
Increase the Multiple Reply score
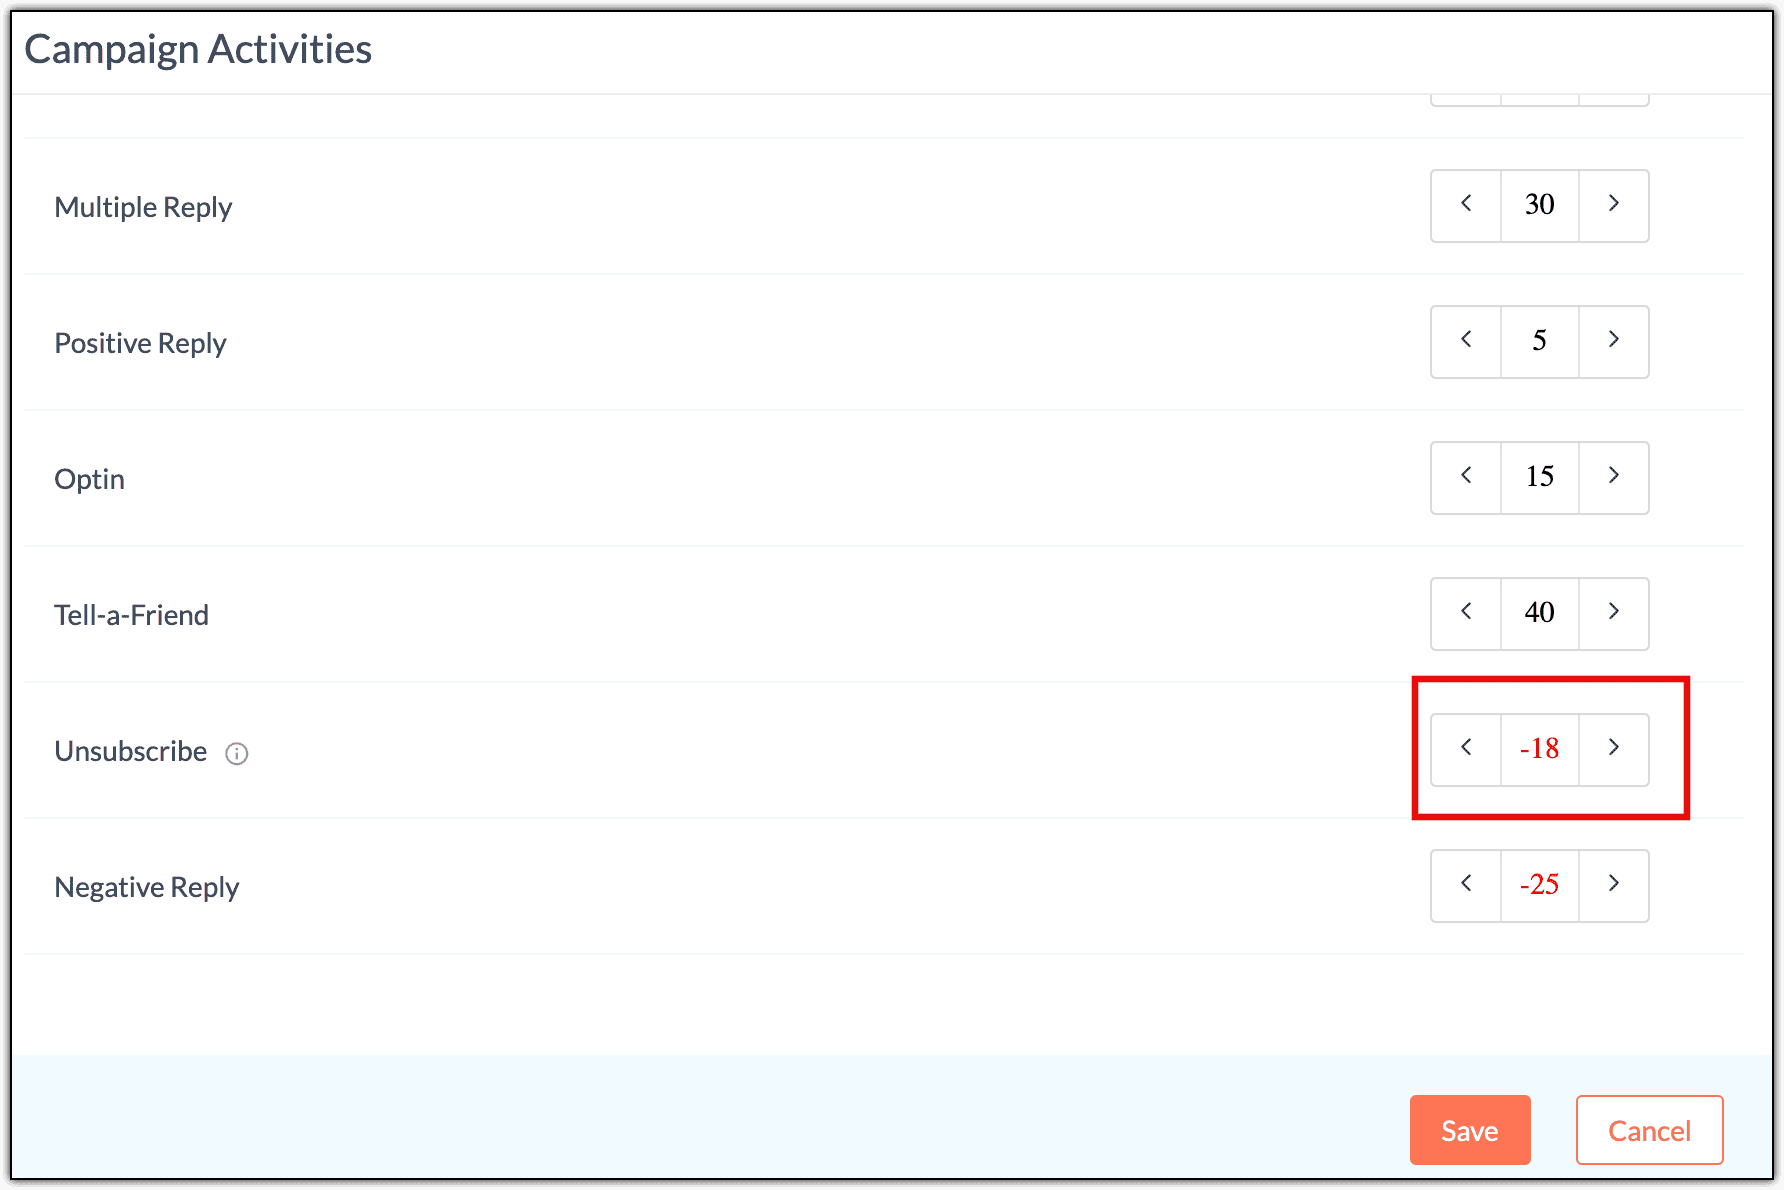pyautogui.click(x=1613, y=205)
